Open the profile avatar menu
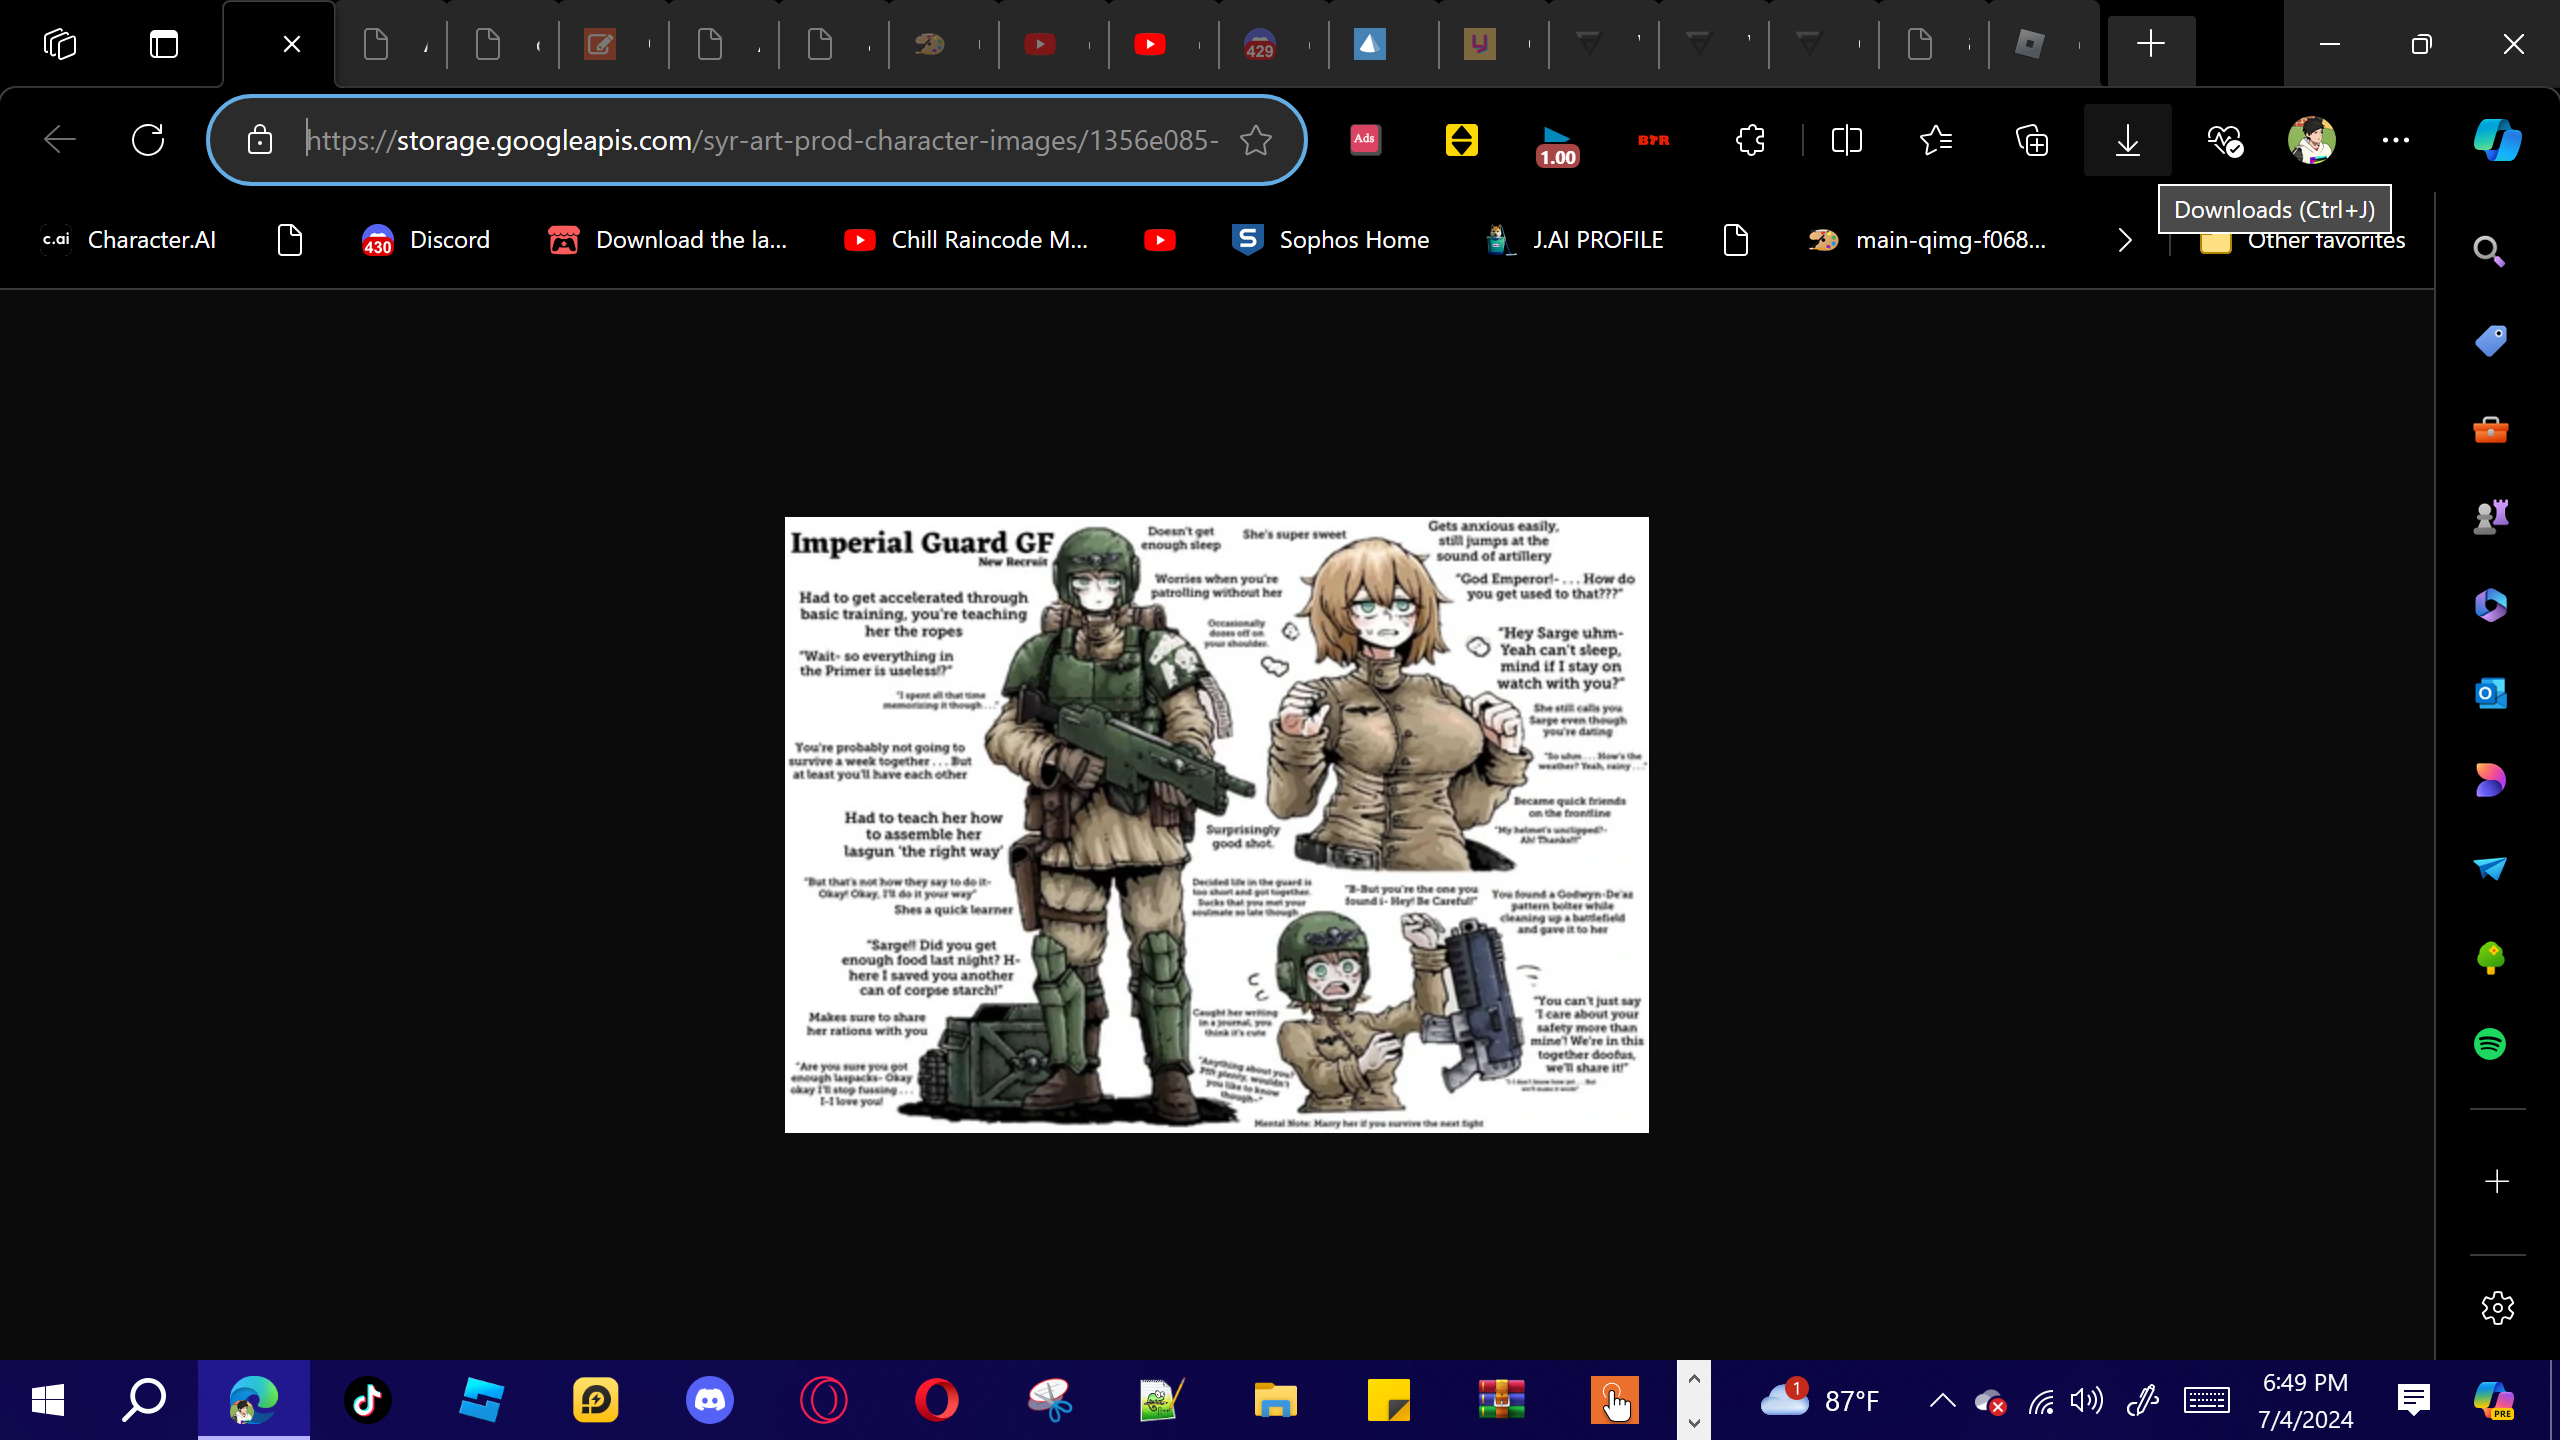2560x1440 pixels. pos(2311,140)
